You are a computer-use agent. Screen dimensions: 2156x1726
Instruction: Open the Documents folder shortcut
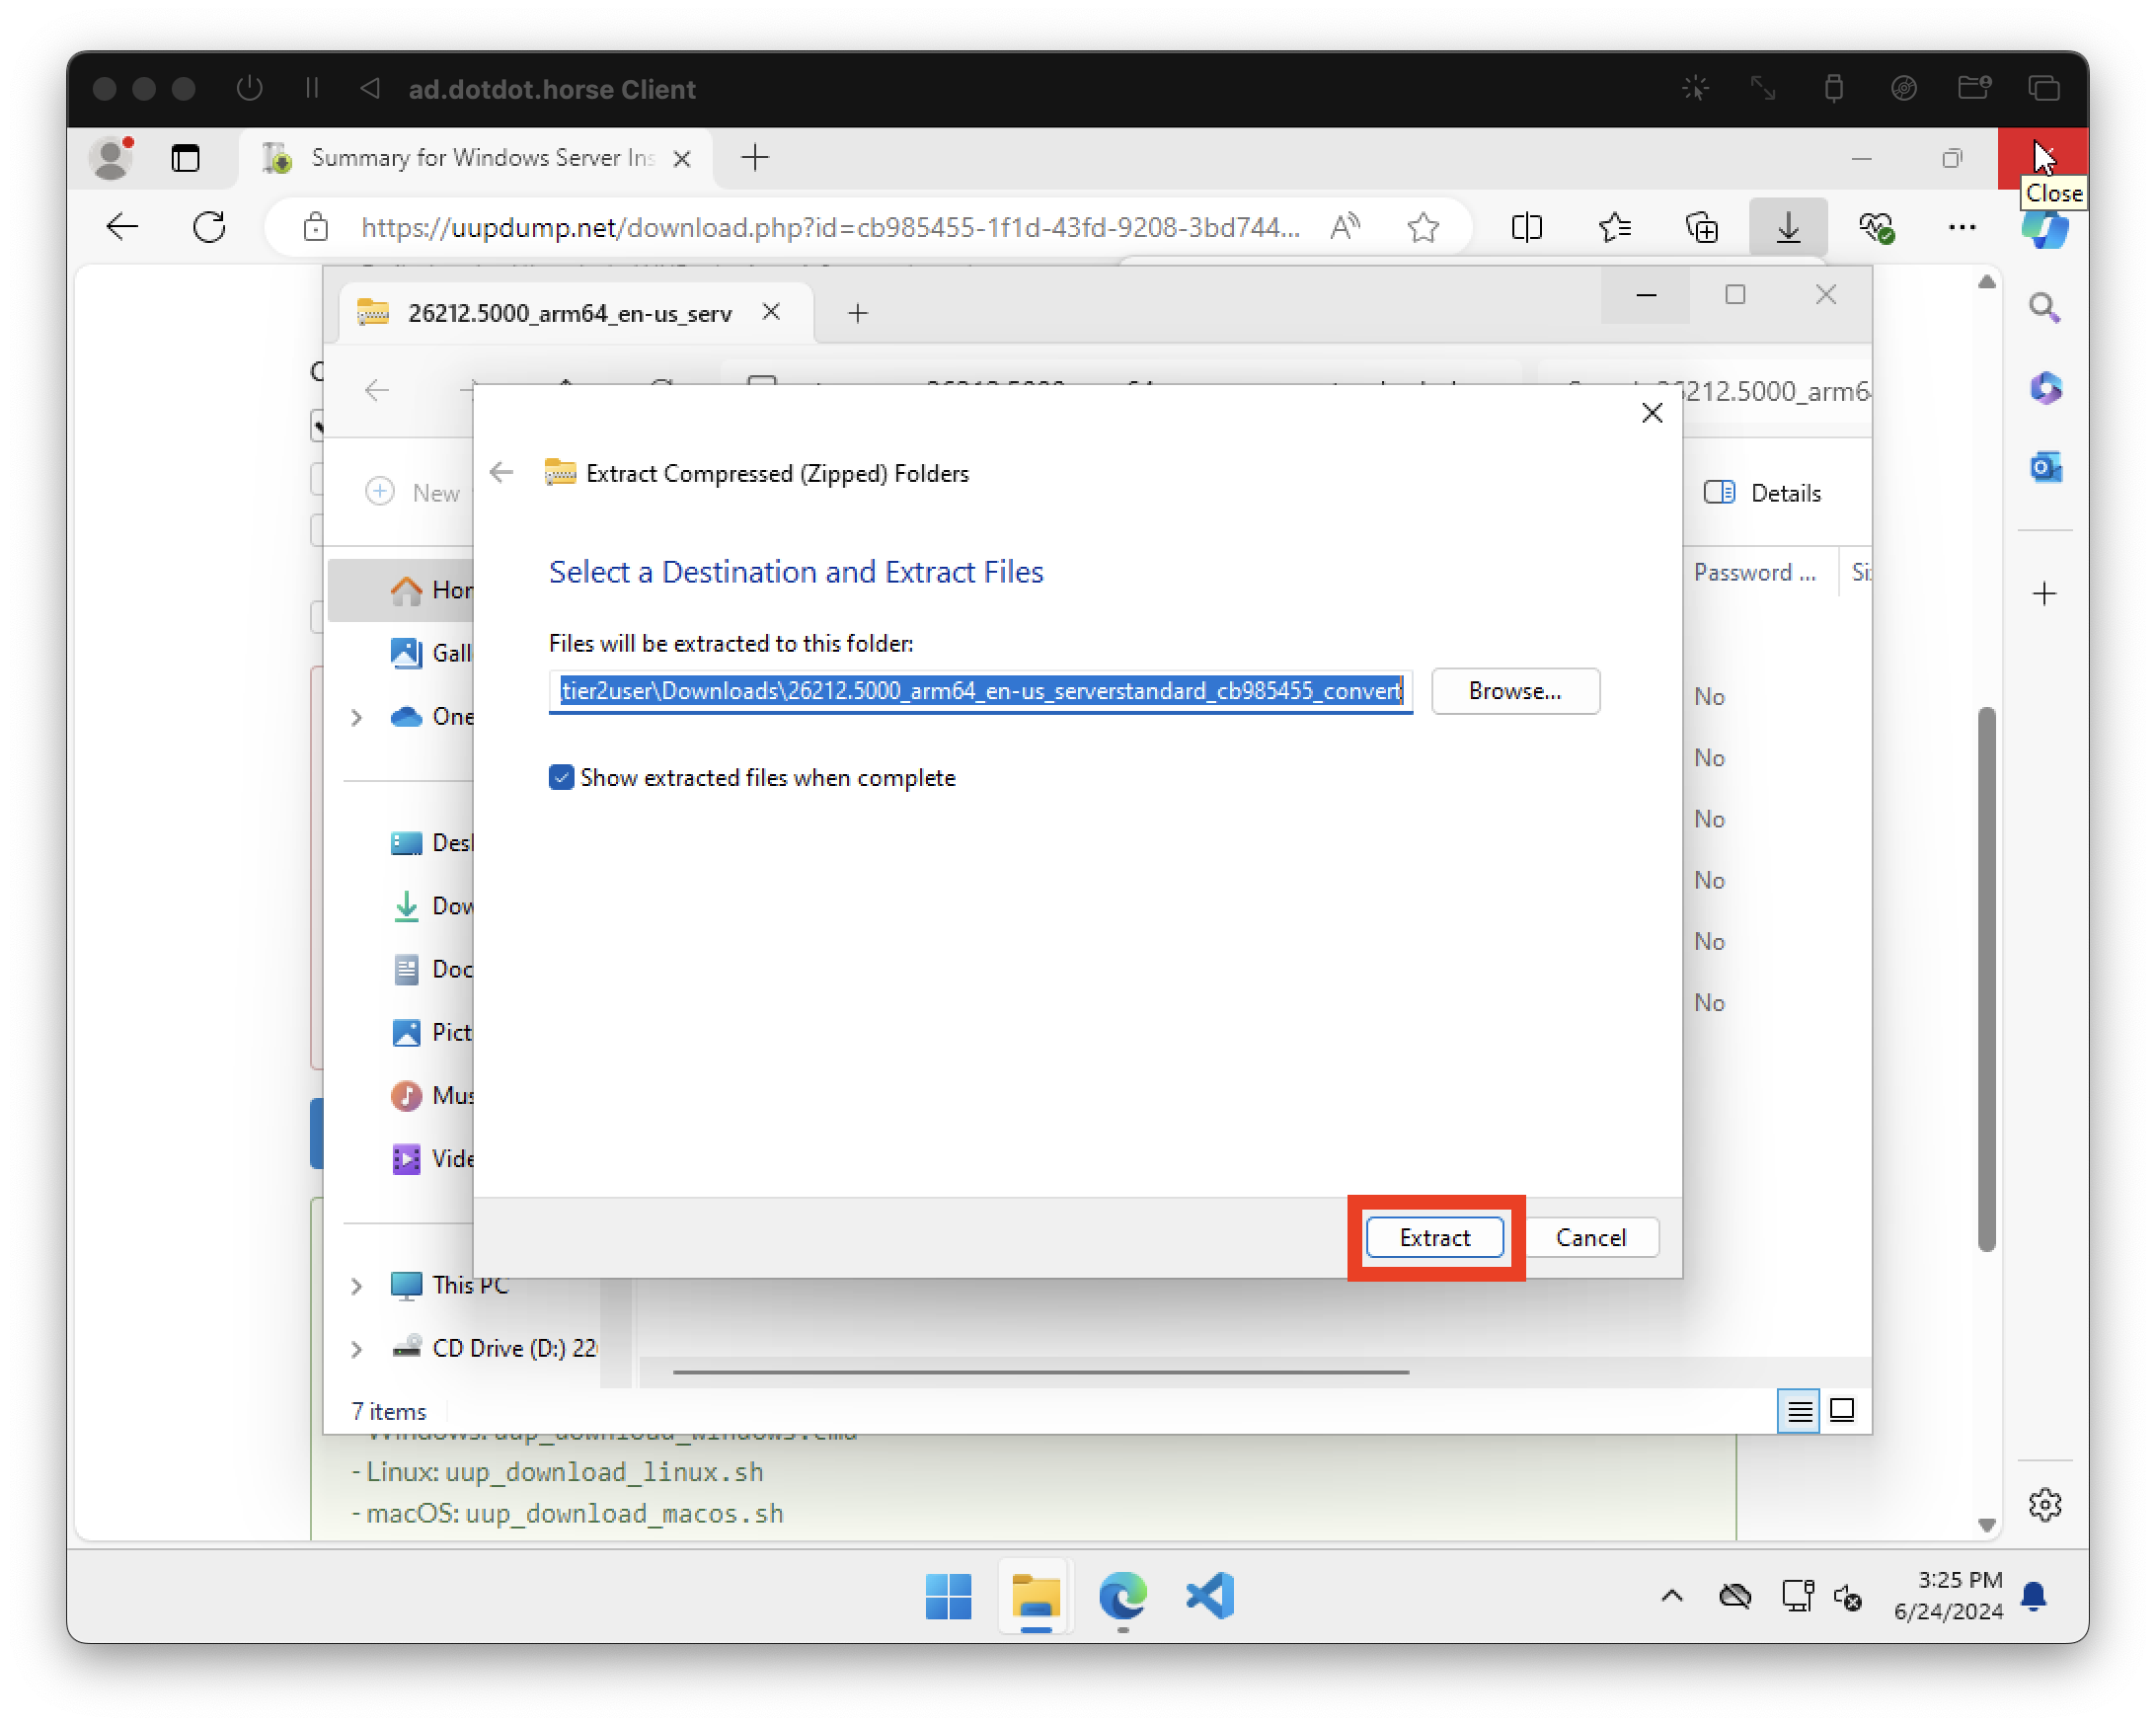[431, 969]
